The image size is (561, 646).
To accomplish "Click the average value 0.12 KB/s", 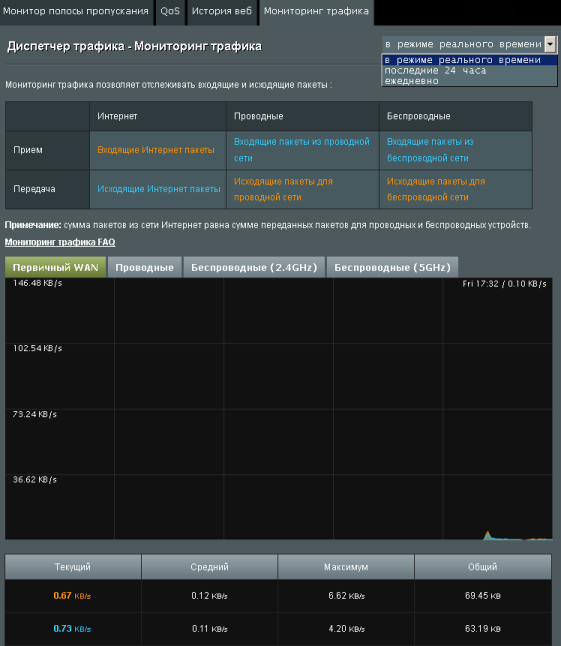I will click(210, 596).
